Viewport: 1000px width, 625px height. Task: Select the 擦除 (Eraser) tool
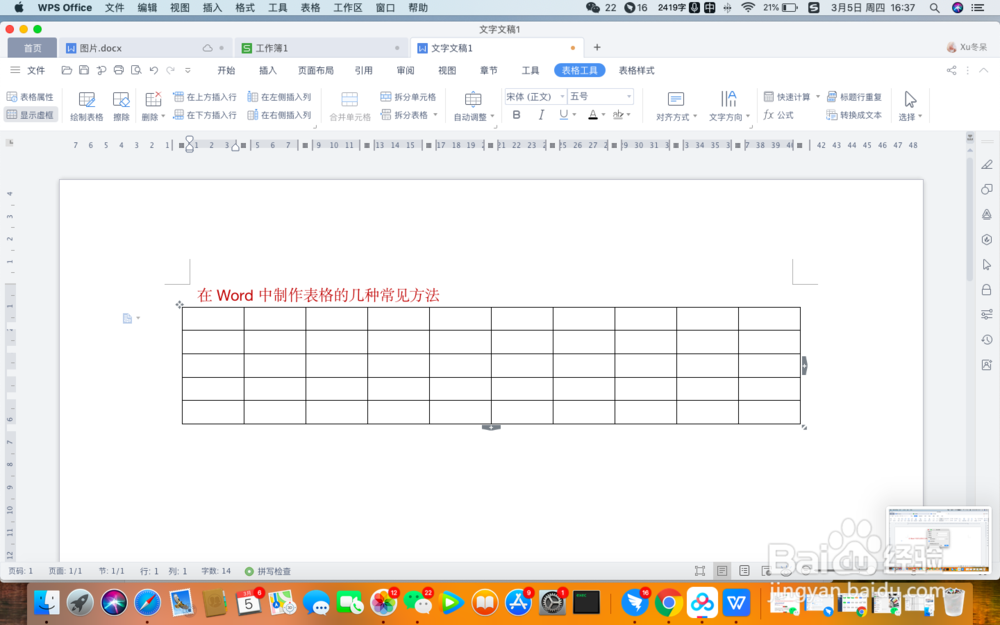pyautogui.click(x=121, y=105)
